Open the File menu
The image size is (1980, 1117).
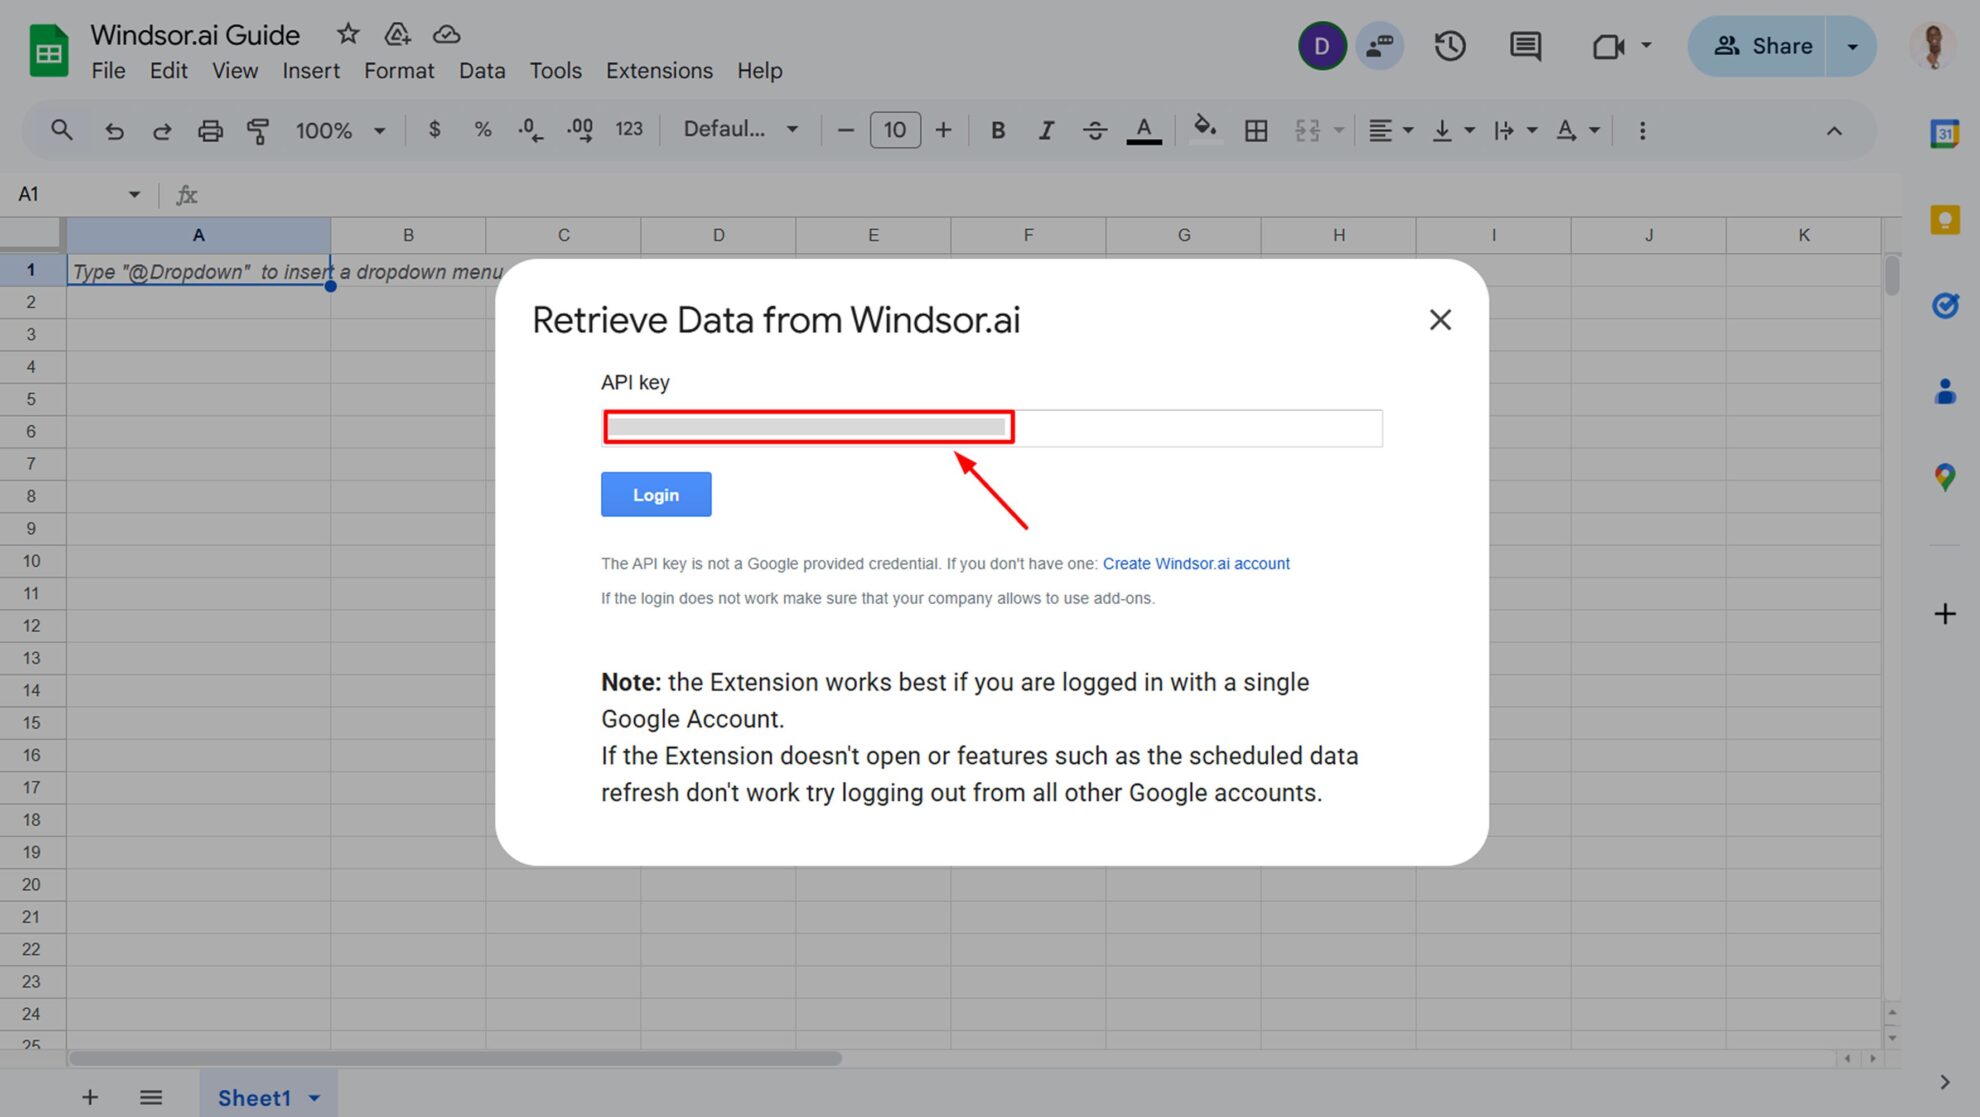(x=108, y=71)
